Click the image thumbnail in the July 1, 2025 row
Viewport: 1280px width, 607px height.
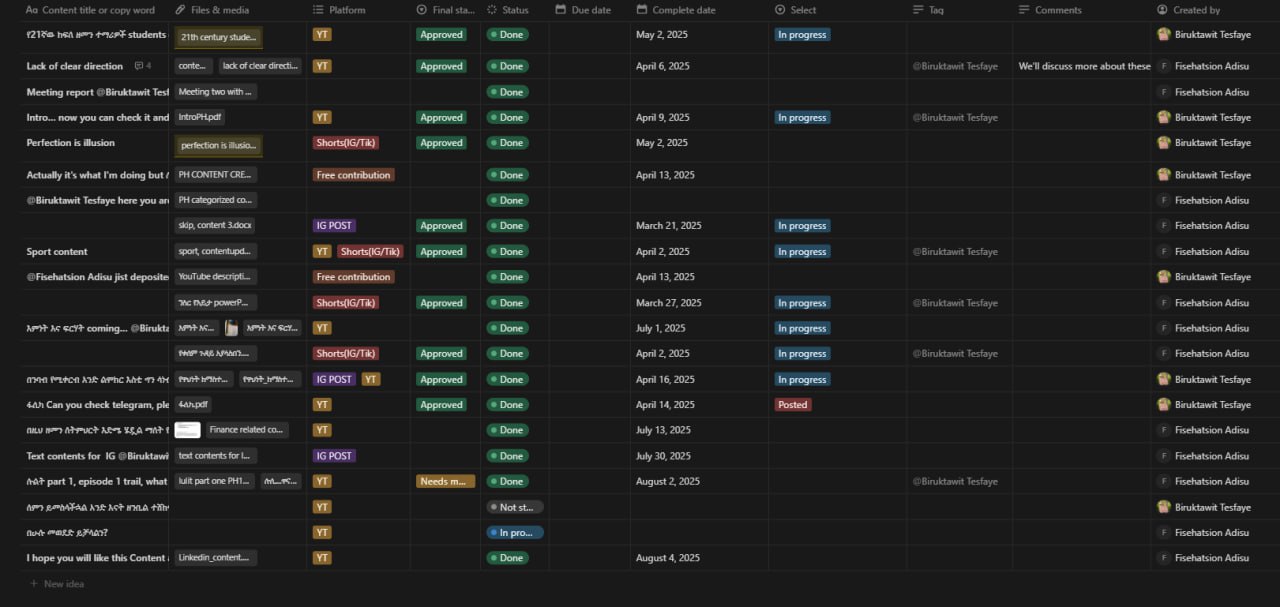(x=231, y=328)
